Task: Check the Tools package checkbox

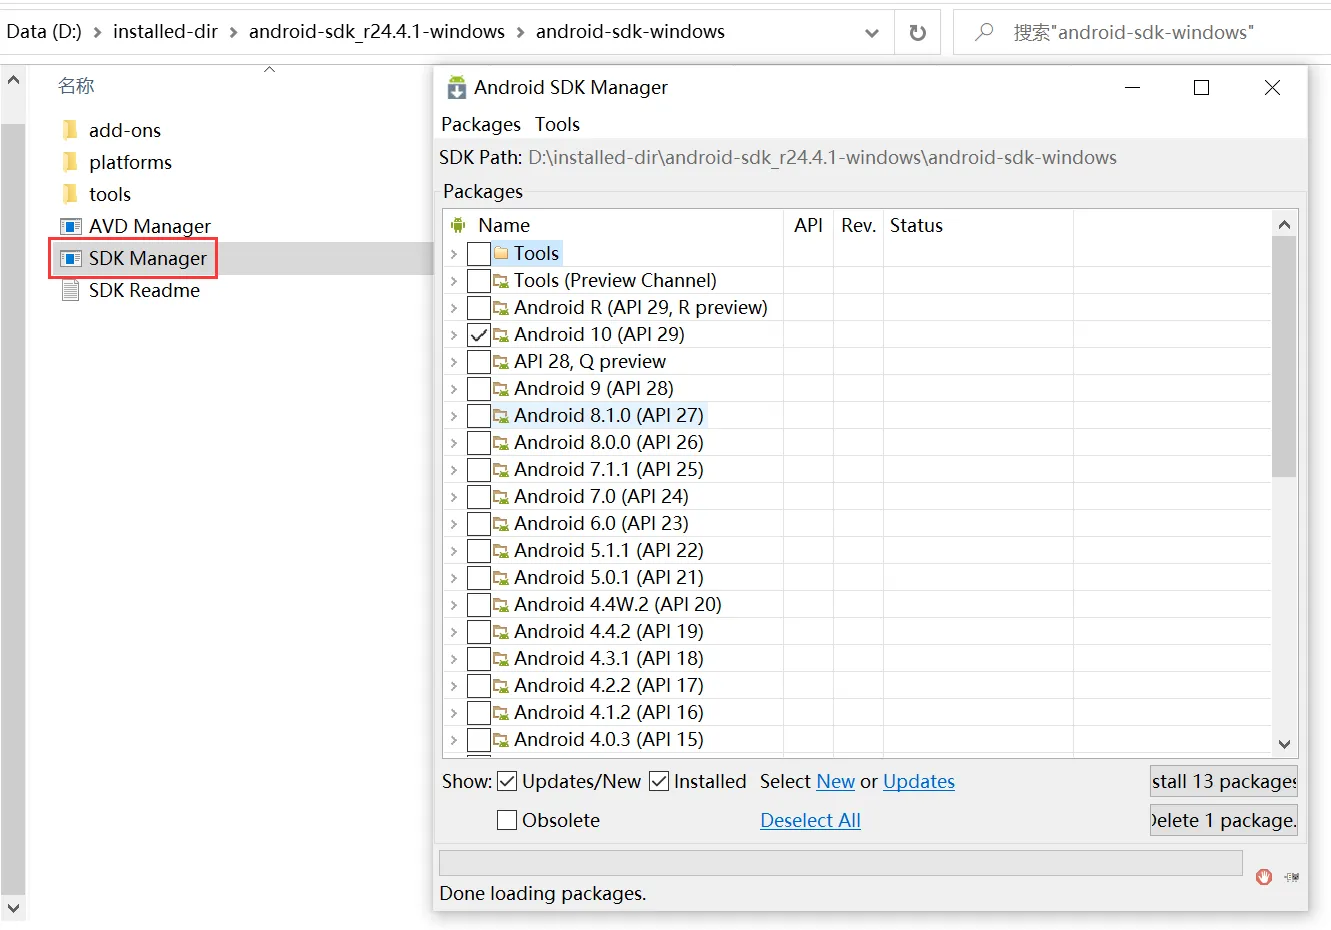Action: click(x=479, y=254)
